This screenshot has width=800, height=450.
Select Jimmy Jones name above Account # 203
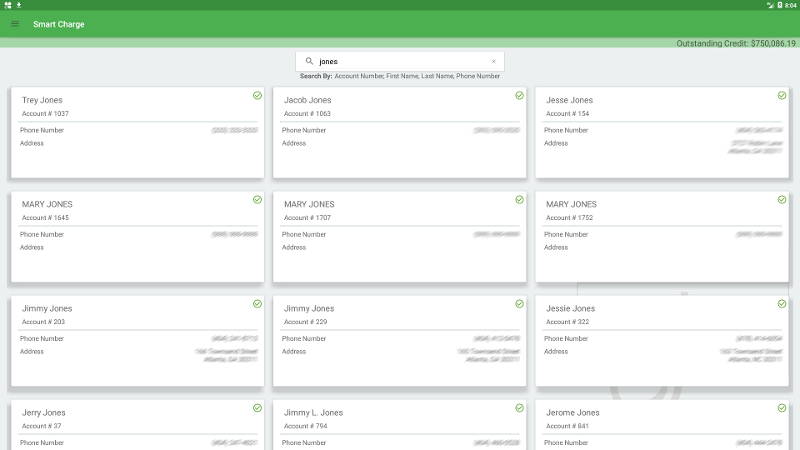click(47, 309)
